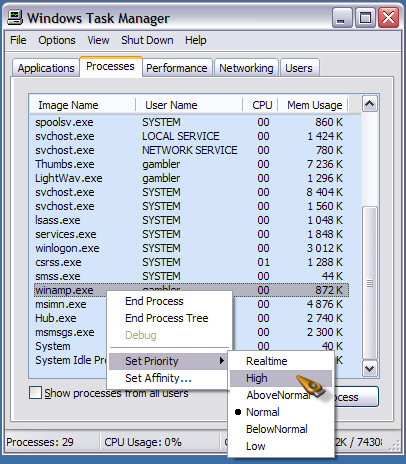Screen dimensions: 406x464
Task: Sort by the User Name column header
Action: (189, 105)
